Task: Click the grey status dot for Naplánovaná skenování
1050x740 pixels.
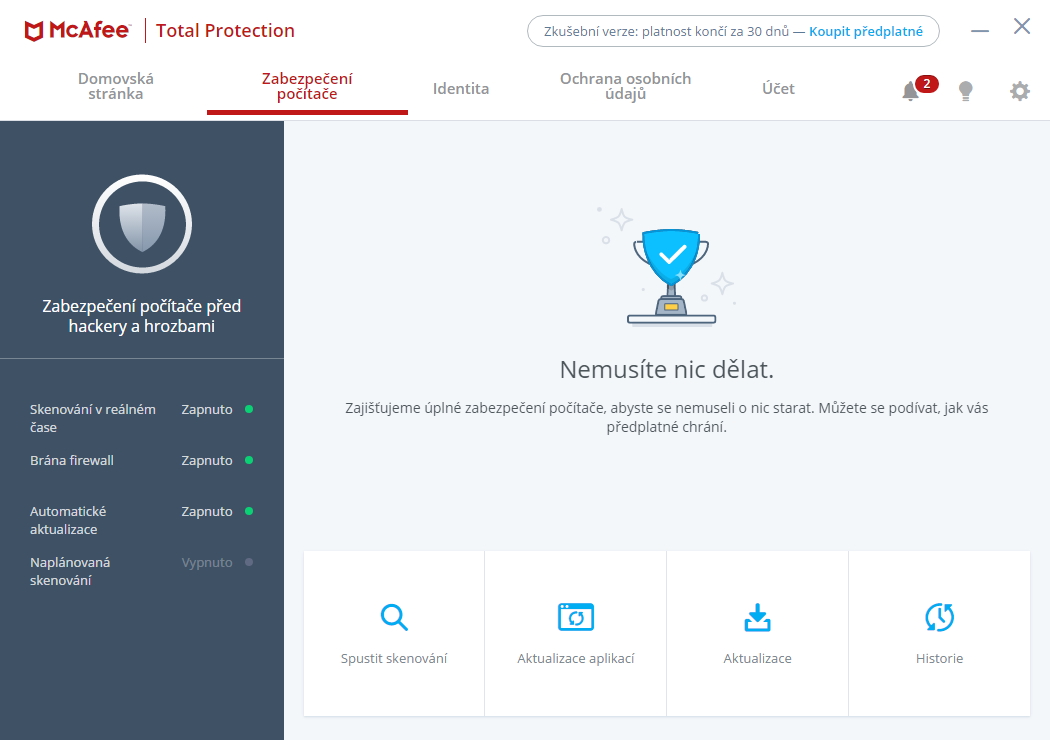Action: (249, 562)
